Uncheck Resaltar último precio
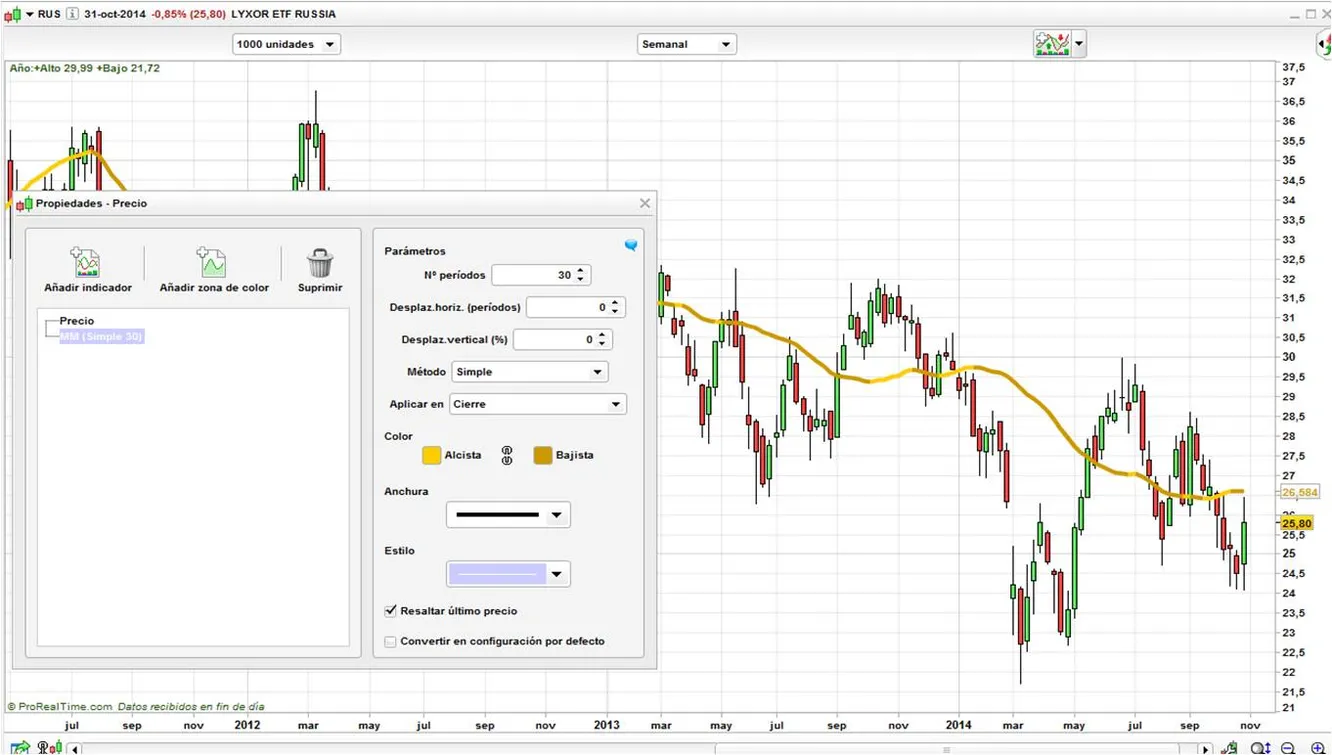This screenshot has height=755, width=1332. [391, 610]
